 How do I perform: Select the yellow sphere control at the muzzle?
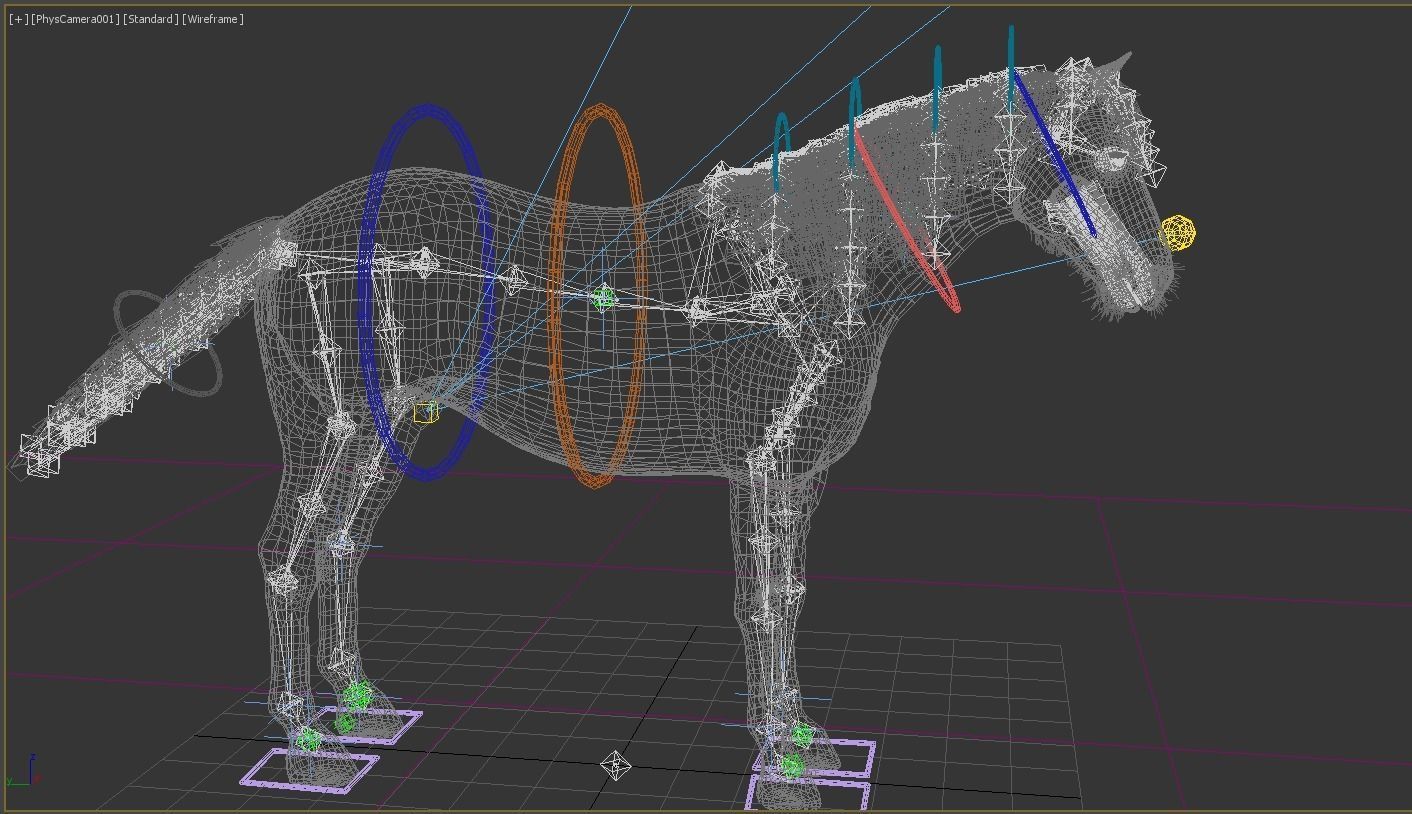pyautogui.click(x=1178, y=233)
